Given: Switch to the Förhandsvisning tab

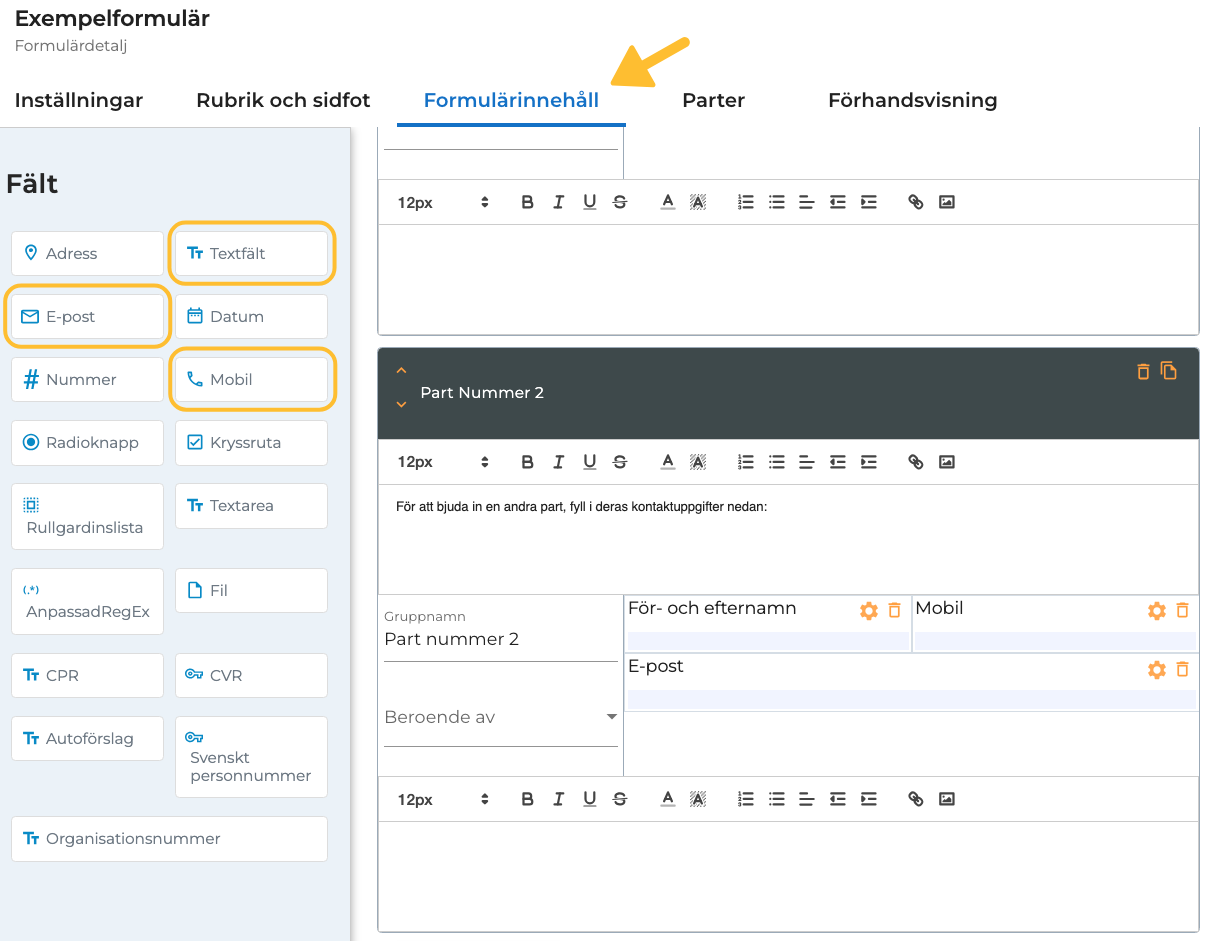Looking at the screenshot, I should [x=912, y=100].
